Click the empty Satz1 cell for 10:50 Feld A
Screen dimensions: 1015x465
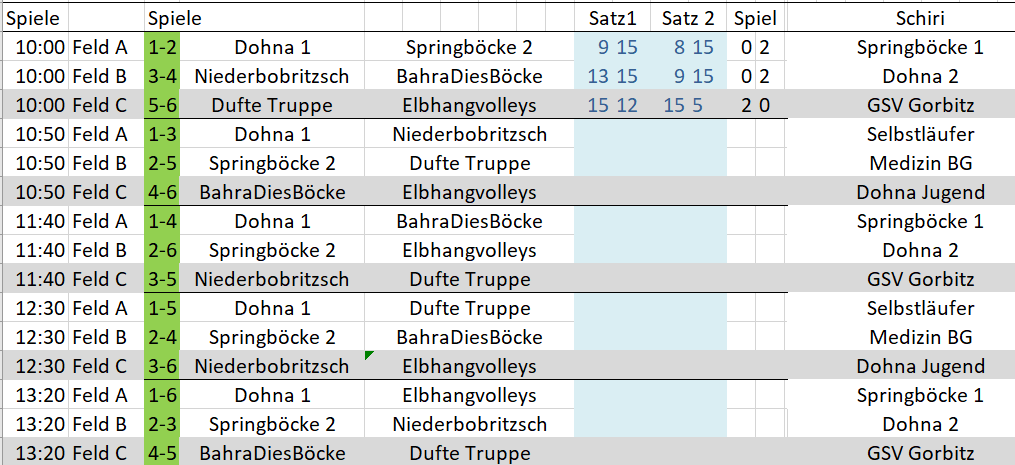[x=612, y=134]
